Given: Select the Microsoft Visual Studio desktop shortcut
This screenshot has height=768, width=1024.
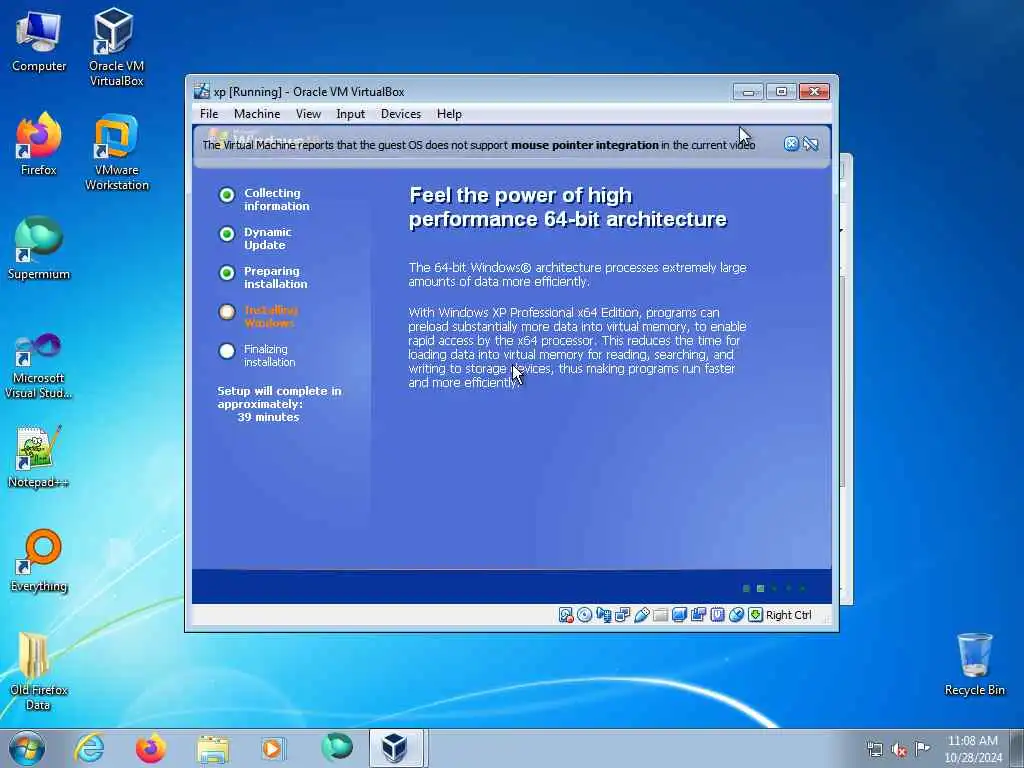Looking at the screenshot, I should click(x=39, y=366).
